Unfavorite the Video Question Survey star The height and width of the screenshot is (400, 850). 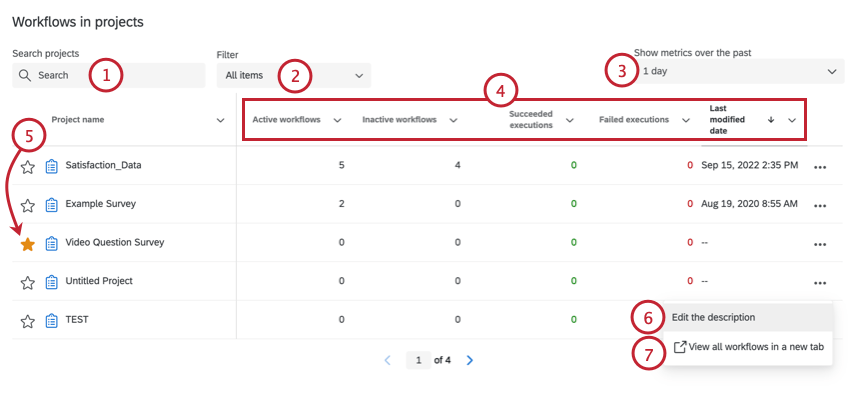tap(28, 244)
